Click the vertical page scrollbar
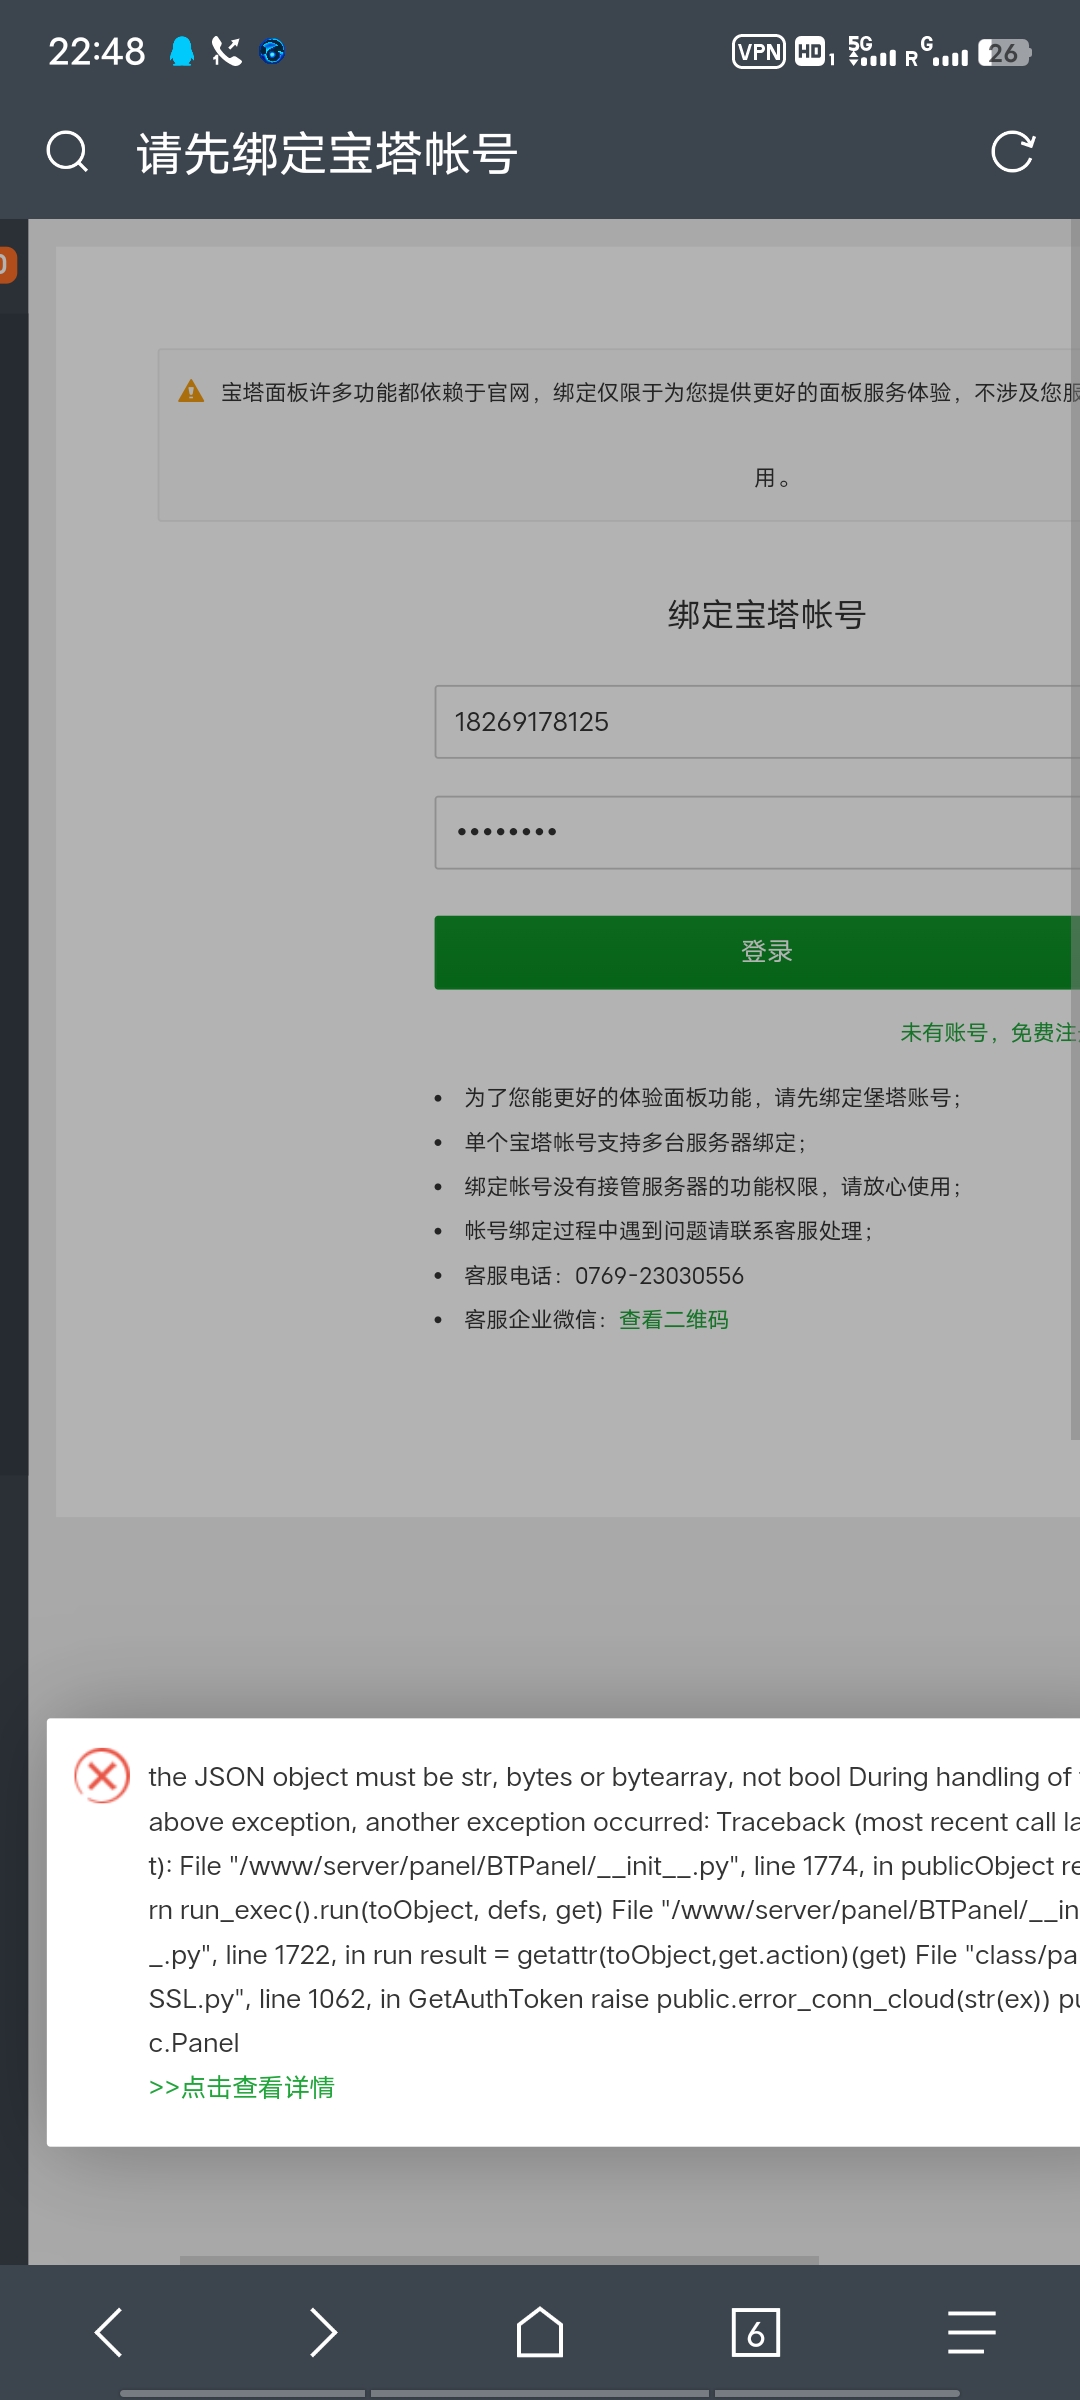The width and height of the screenshot is (1080, 2400). 1075,830
